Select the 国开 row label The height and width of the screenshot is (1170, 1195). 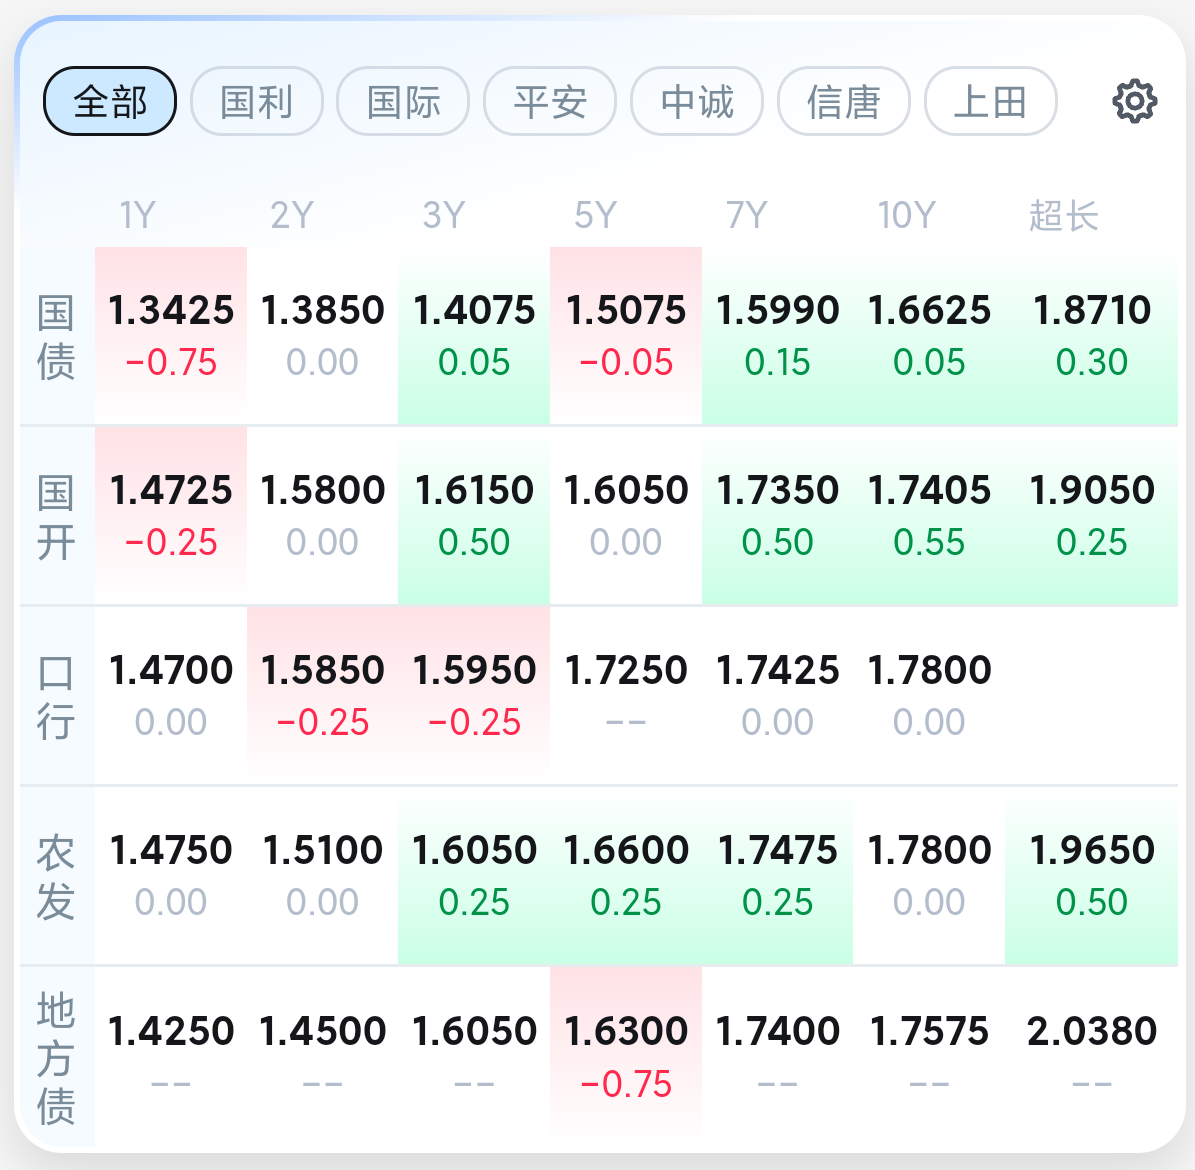(x=56, y=517)
